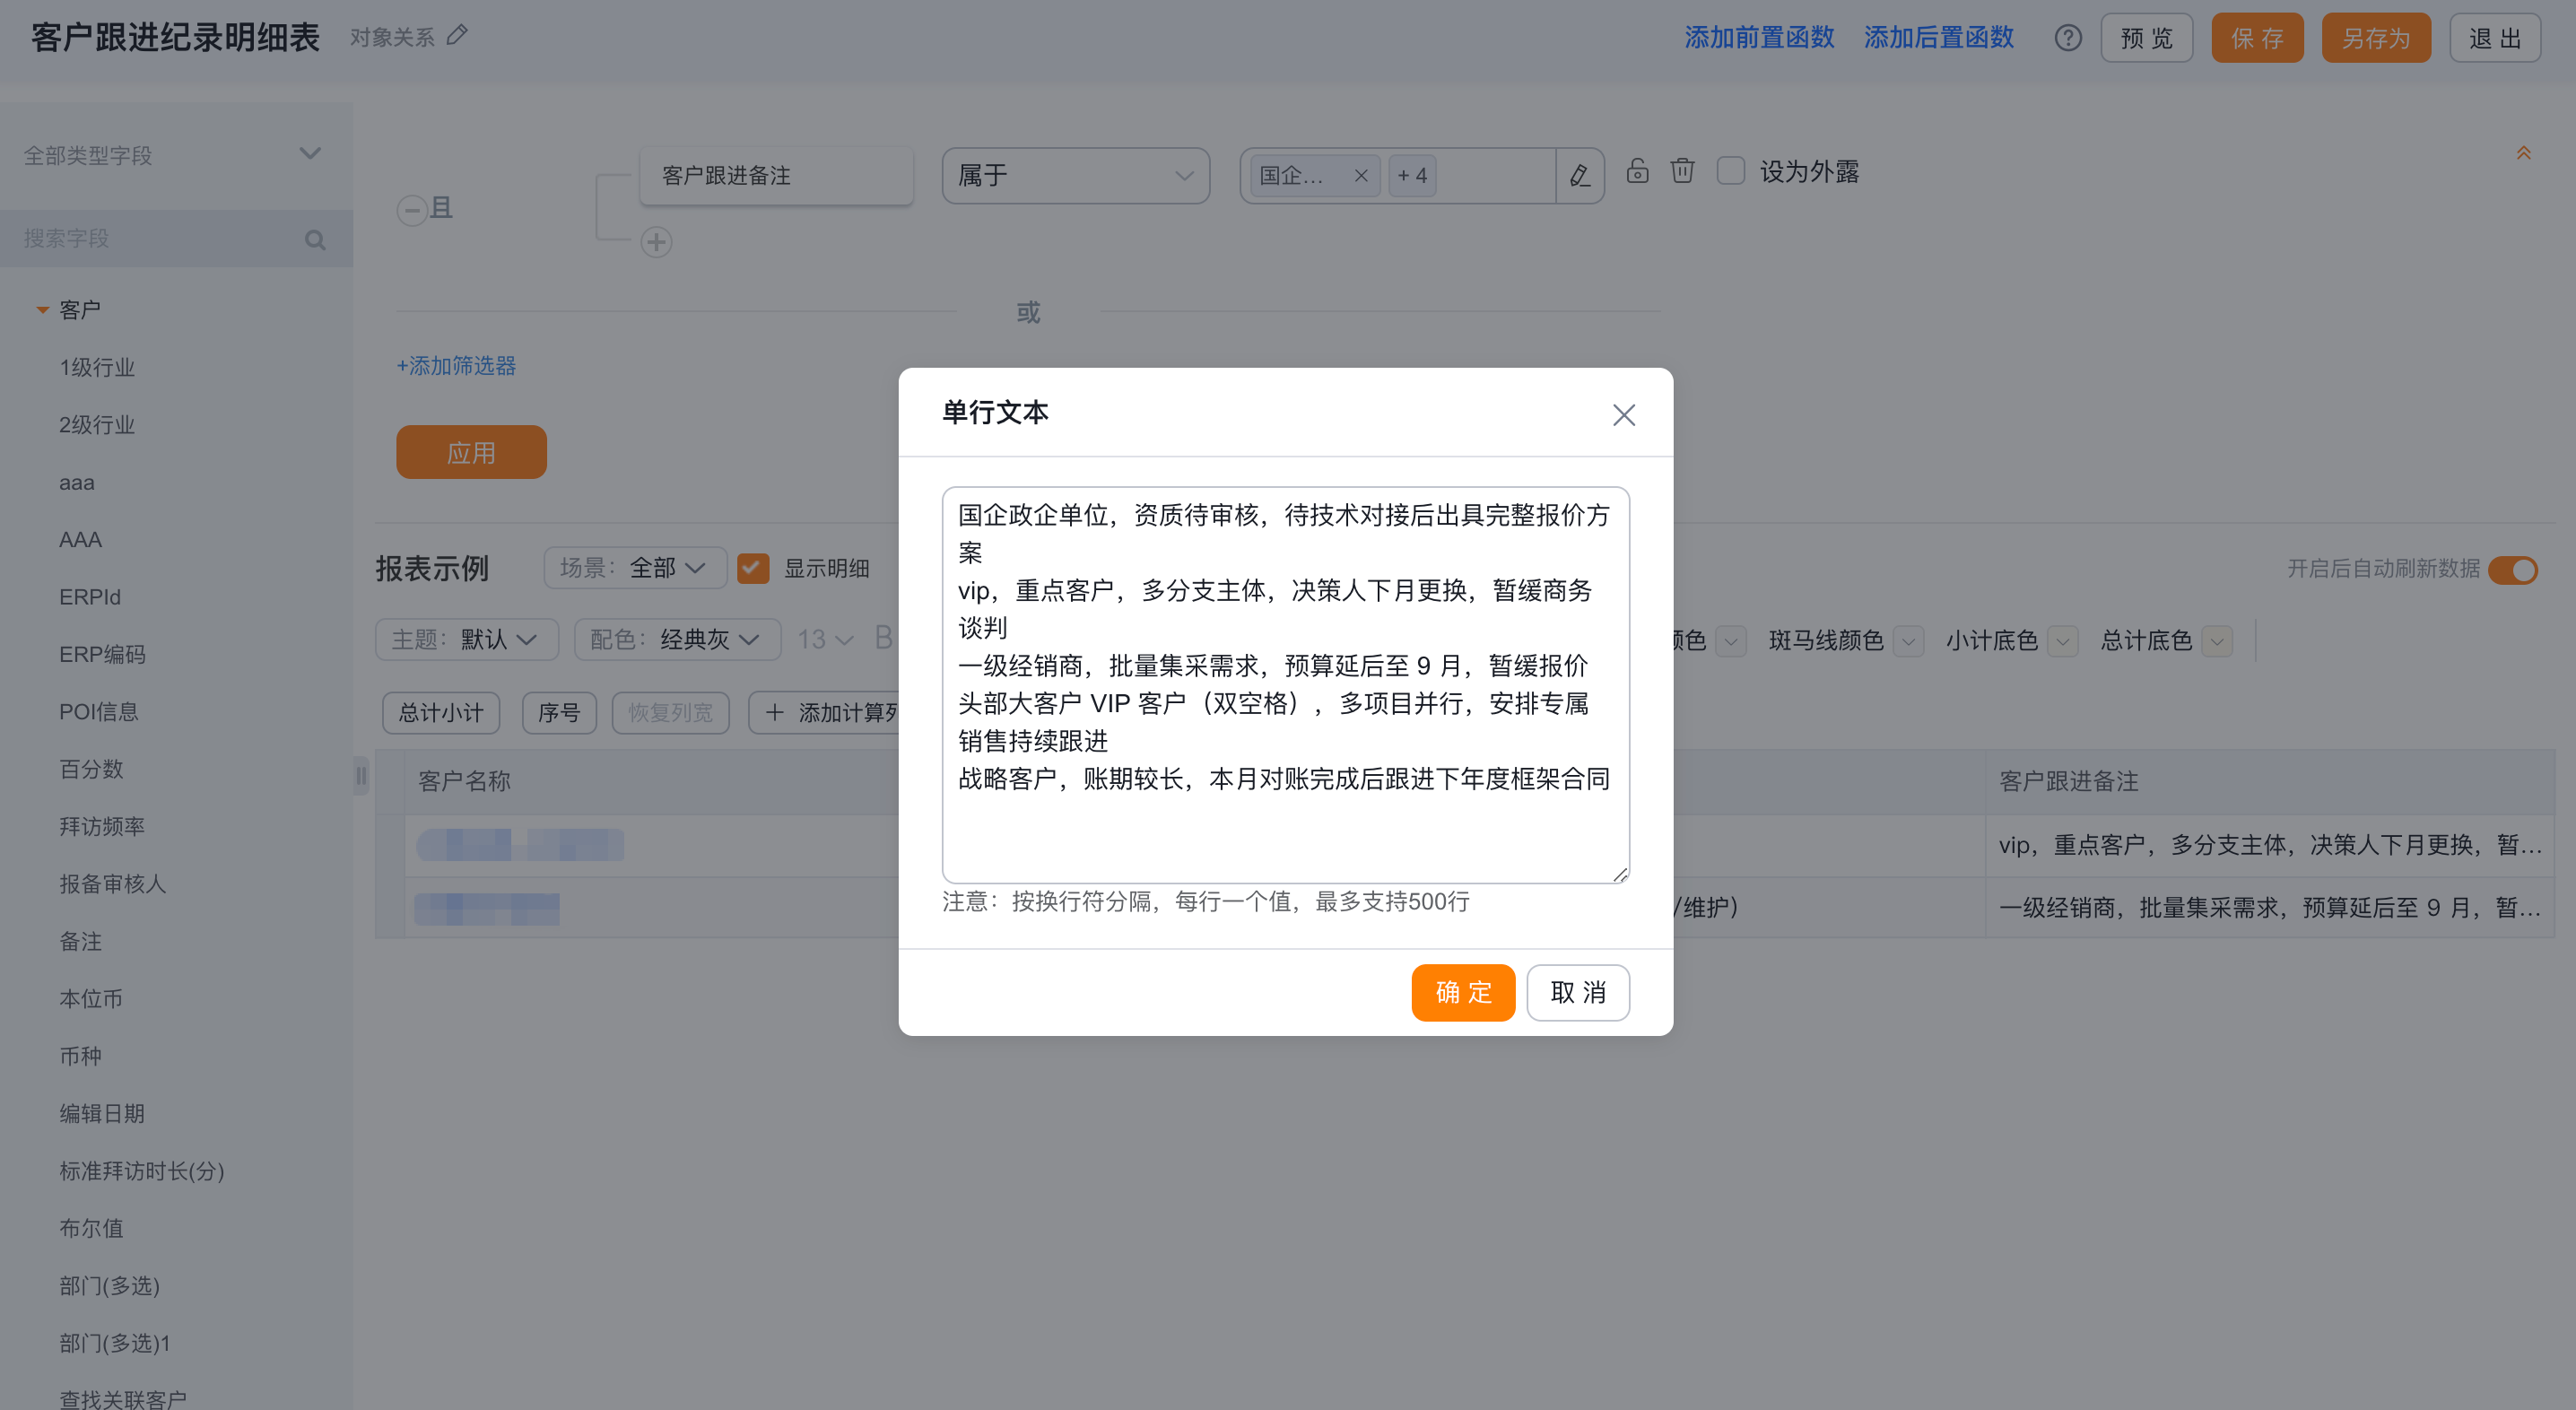Select the ERP编码 field
Image resolution: width=2576 pixels, height=1410 pixels.
pos(102,654)
